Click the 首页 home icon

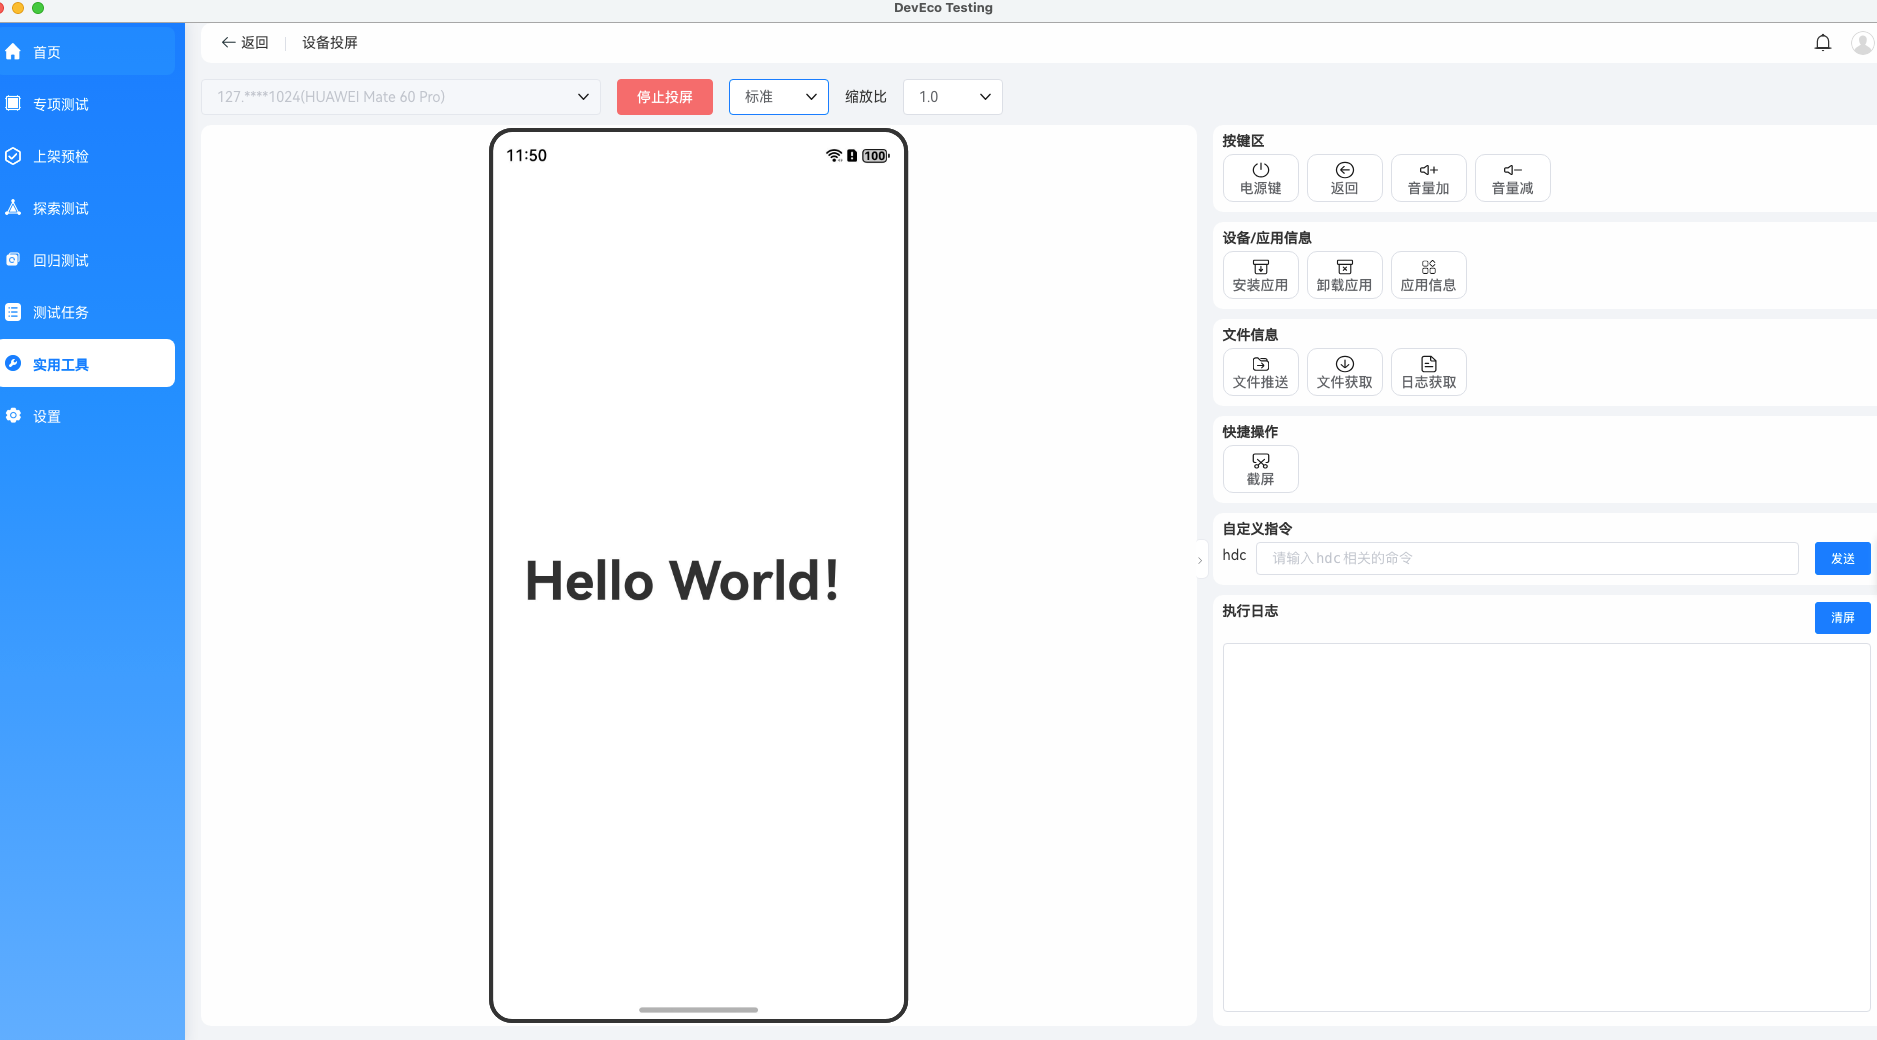(13, 52)
